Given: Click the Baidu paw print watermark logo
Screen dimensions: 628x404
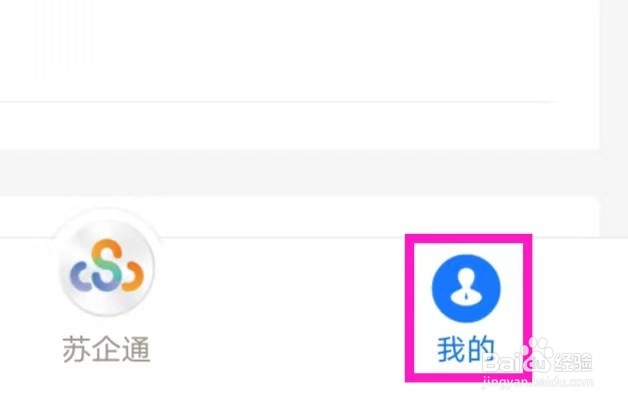Looking at the screenshot, I should pos(537,354).
